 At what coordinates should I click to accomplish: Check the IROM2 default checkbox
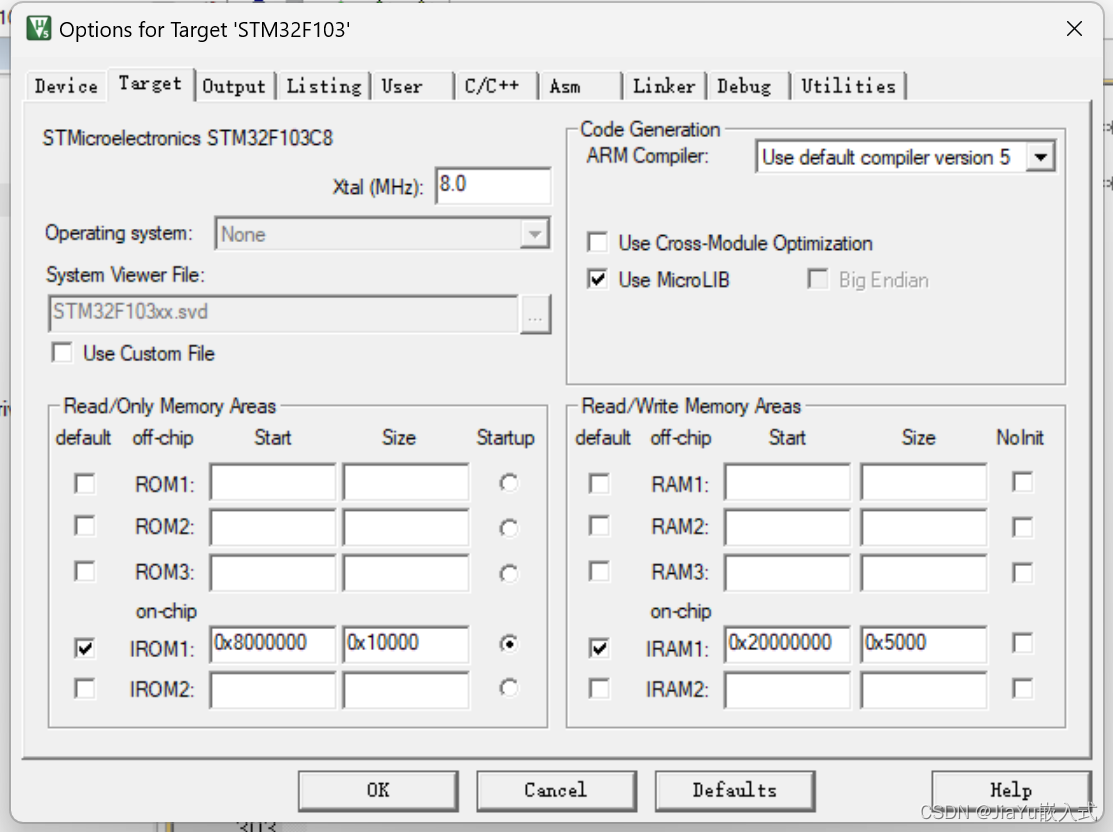click(84, 689)
